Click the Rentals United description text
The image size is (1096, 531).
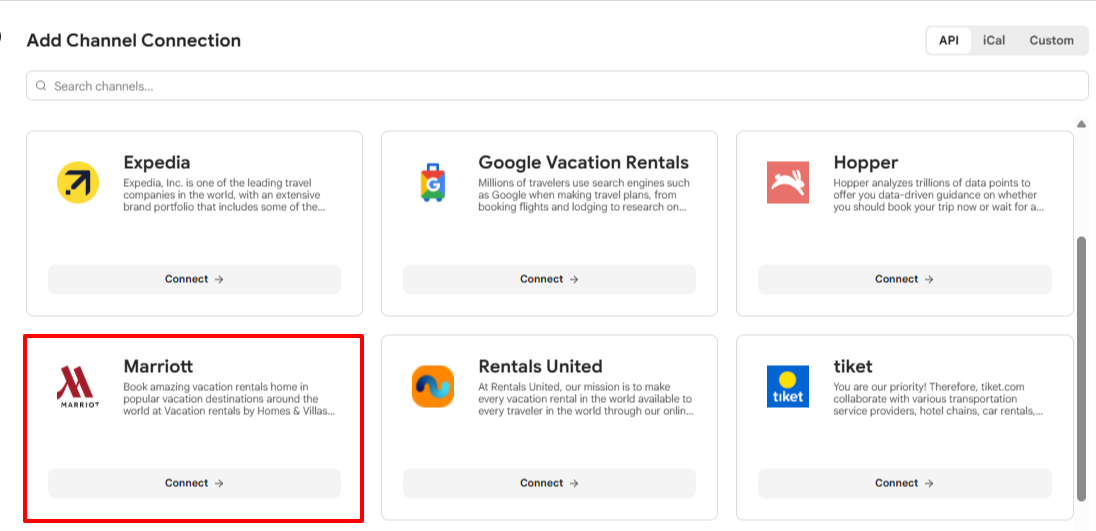coord(586,399)
